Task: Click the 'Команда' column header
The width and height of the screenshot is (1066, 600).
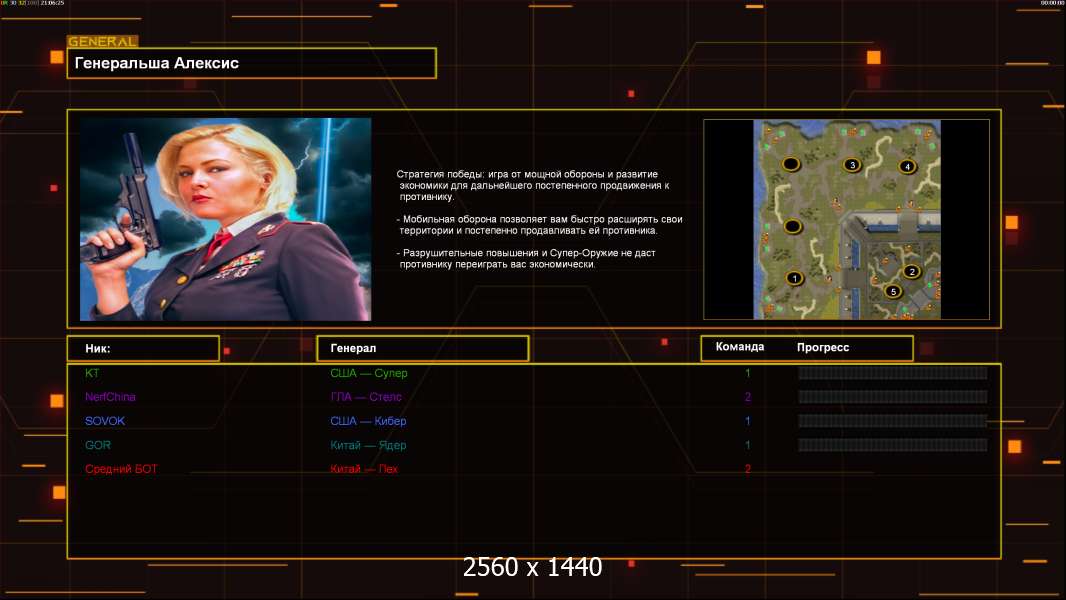Action: click(740, 347)
